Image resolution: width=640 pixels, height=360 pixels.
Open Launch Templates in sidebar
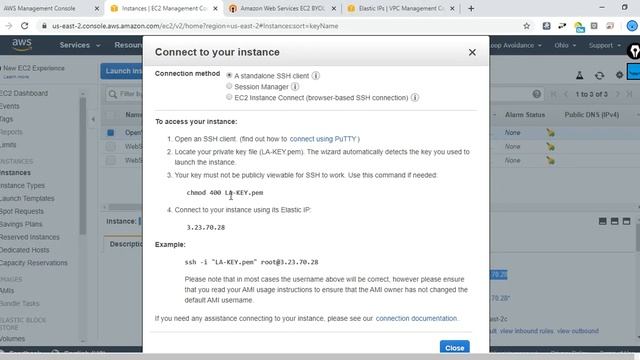pos(27,198)
